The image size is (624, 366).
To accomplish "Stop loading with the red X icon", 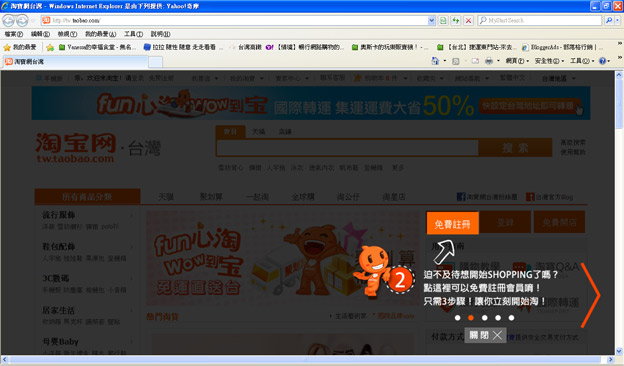I will pyautogui.click(x=469, y=20).
